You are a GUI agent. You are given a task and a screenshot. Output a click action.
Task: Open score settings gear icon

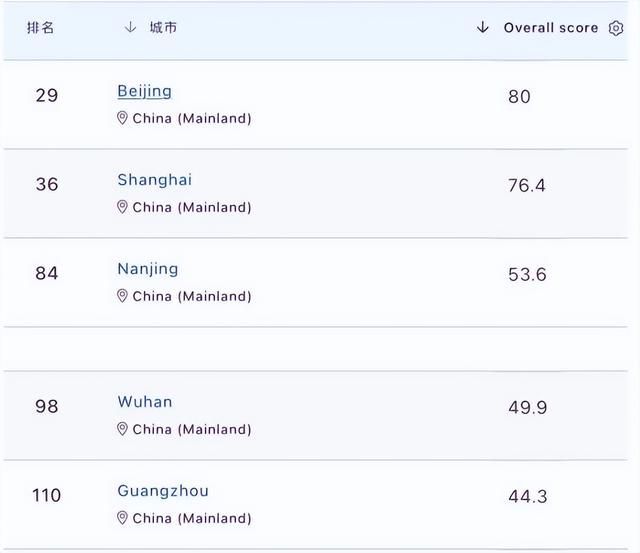pyautogui.click(x=616, y=28)
